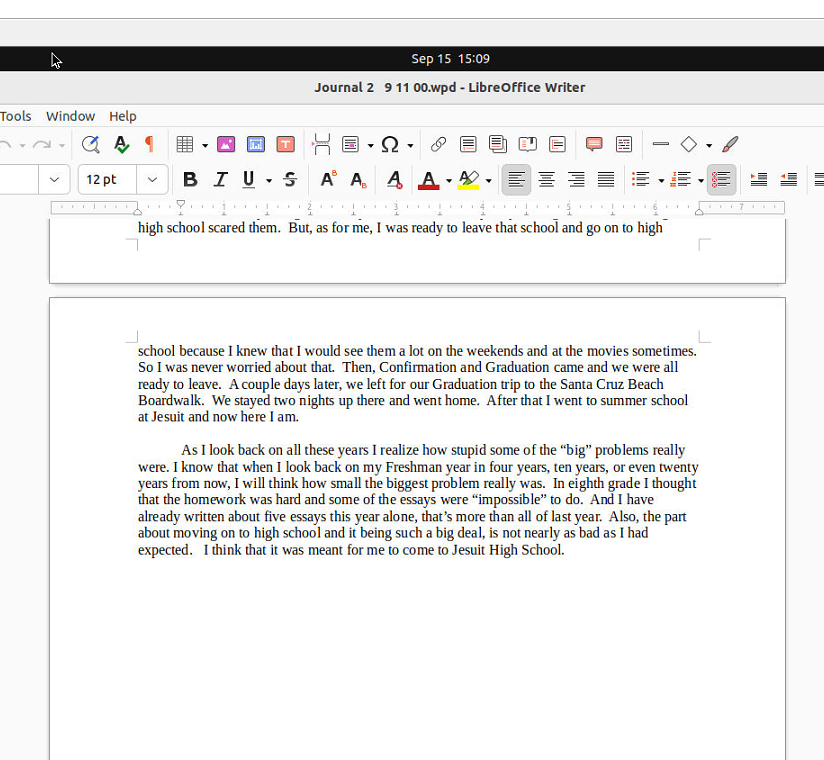This screenshot has width=824, height=760.
Task: Open underline style dropdown arrow
Action: pos(269,181)
